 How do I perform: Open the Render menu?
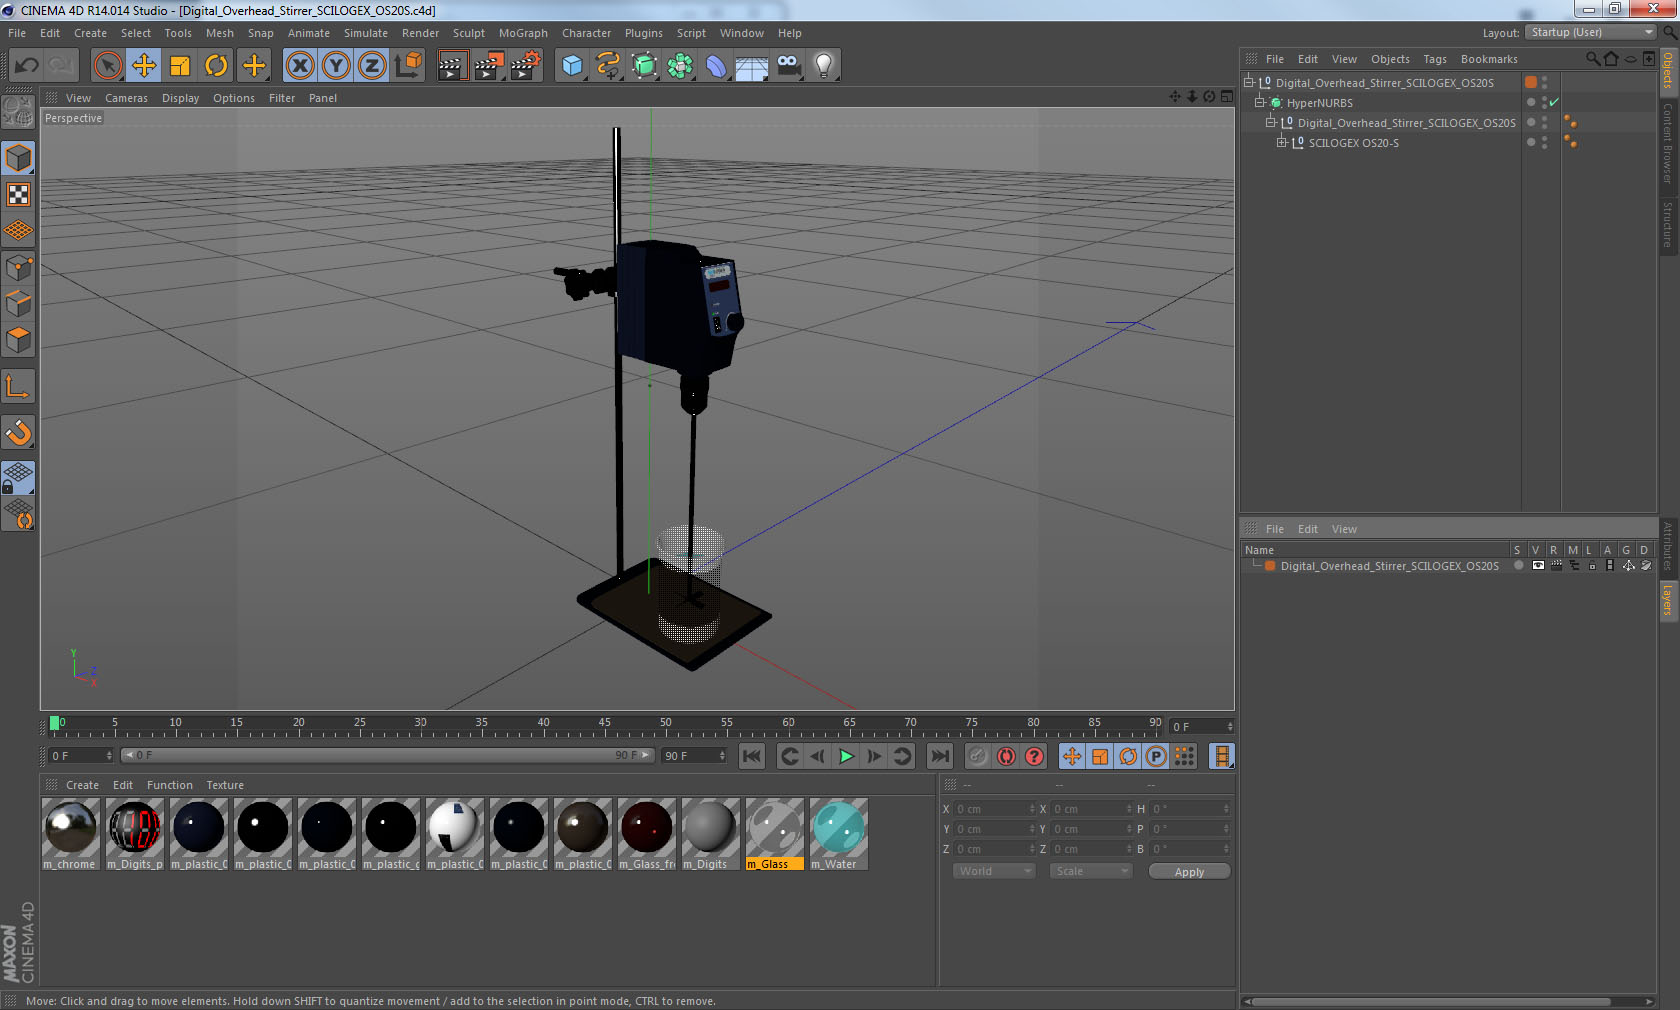[420, 33]
